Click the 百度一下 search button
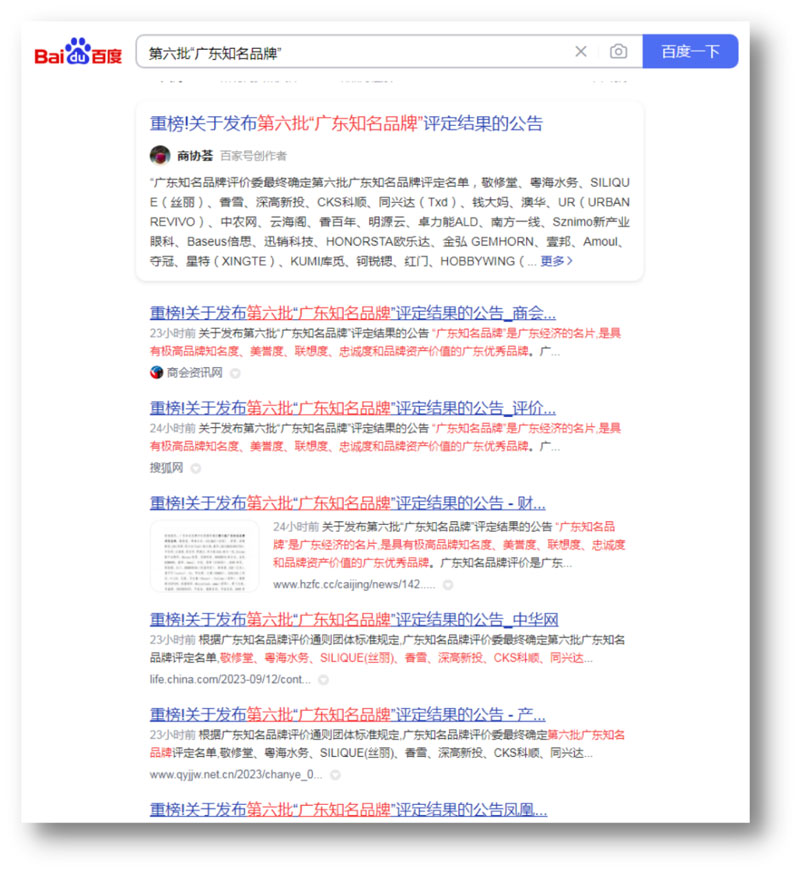Viewport: 800px width, 873px height. coord(690,52)
